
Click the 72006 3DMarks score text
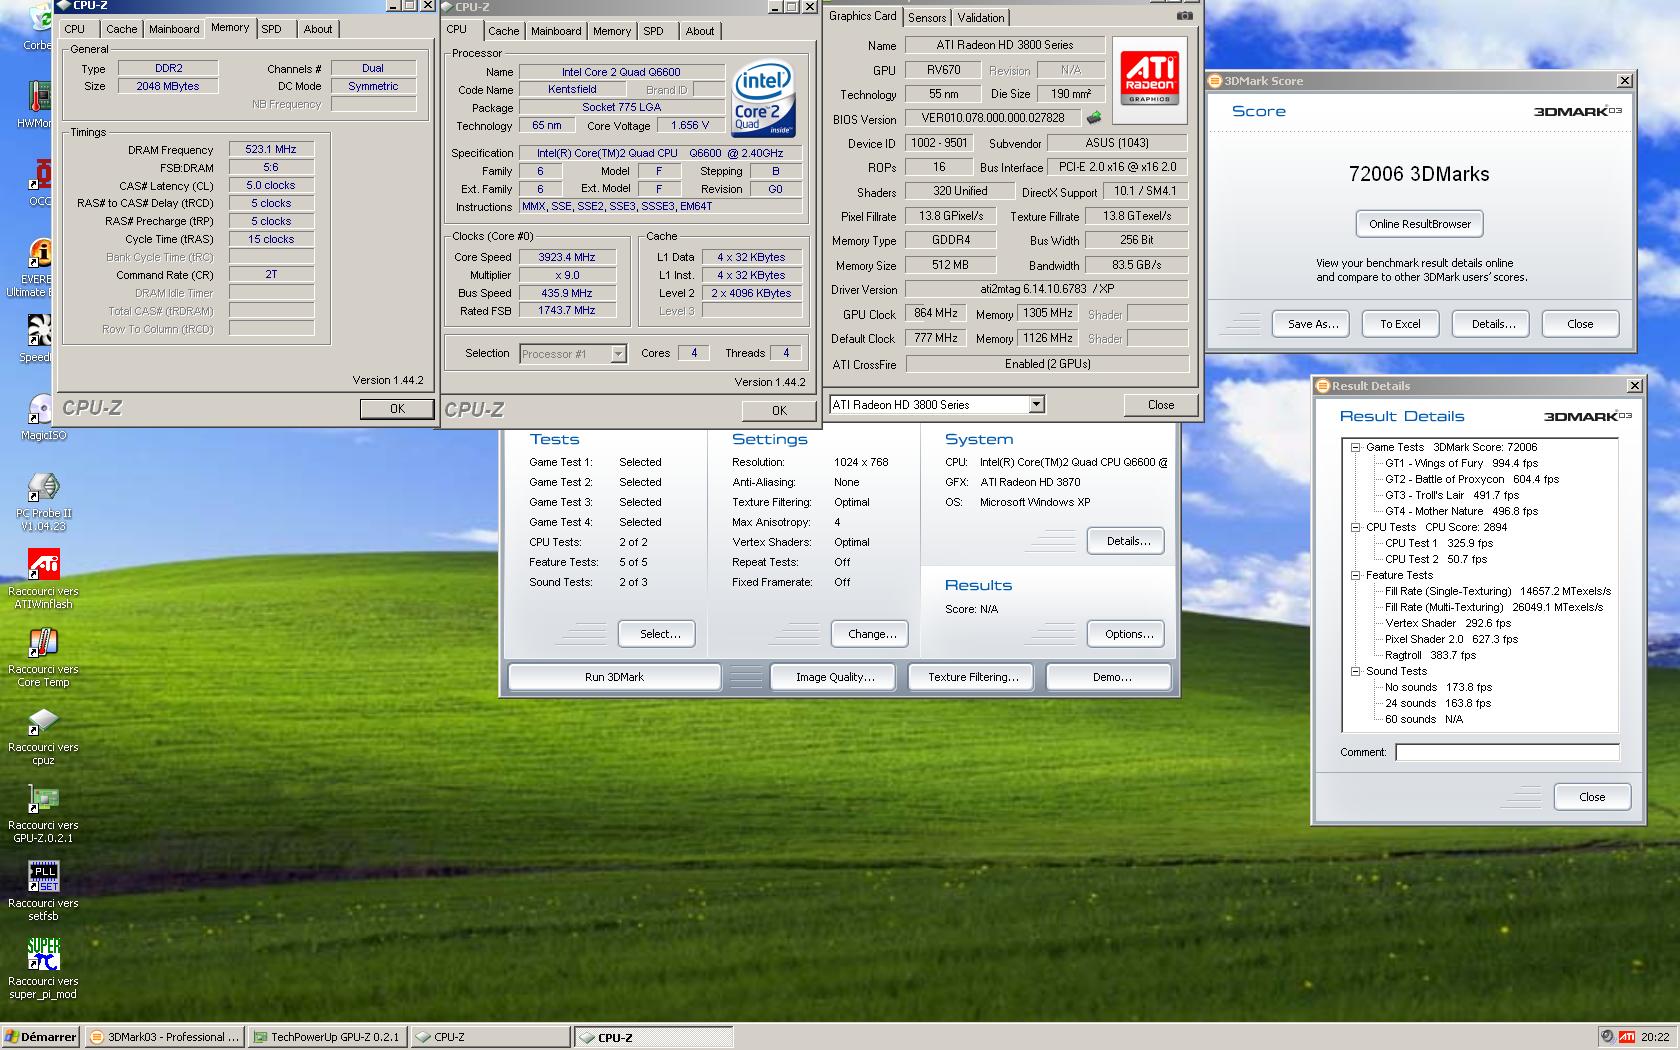[1419, 174]
